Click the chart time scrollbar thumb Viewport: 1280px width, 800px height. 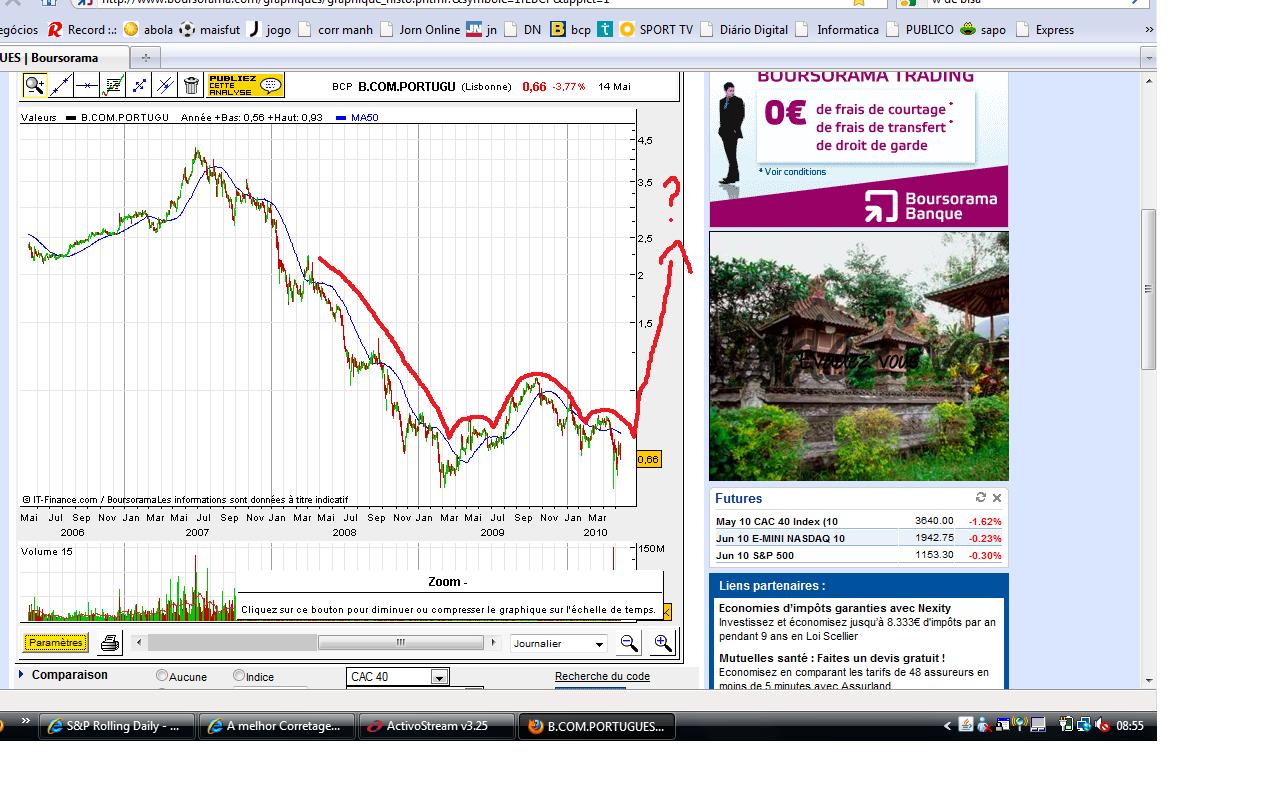tap(402, 643)
